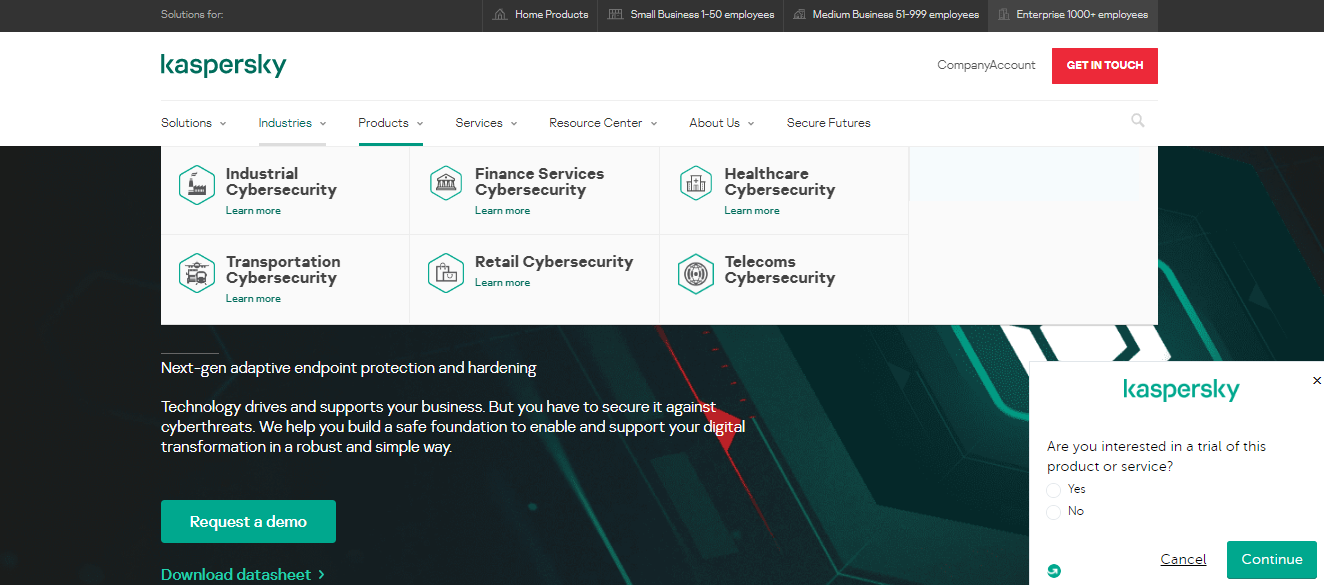Viewport: 1324px width, 585px height.
Task: Click the Transportation Cybersecurity truck icon
Action: (x=197, y=272)
